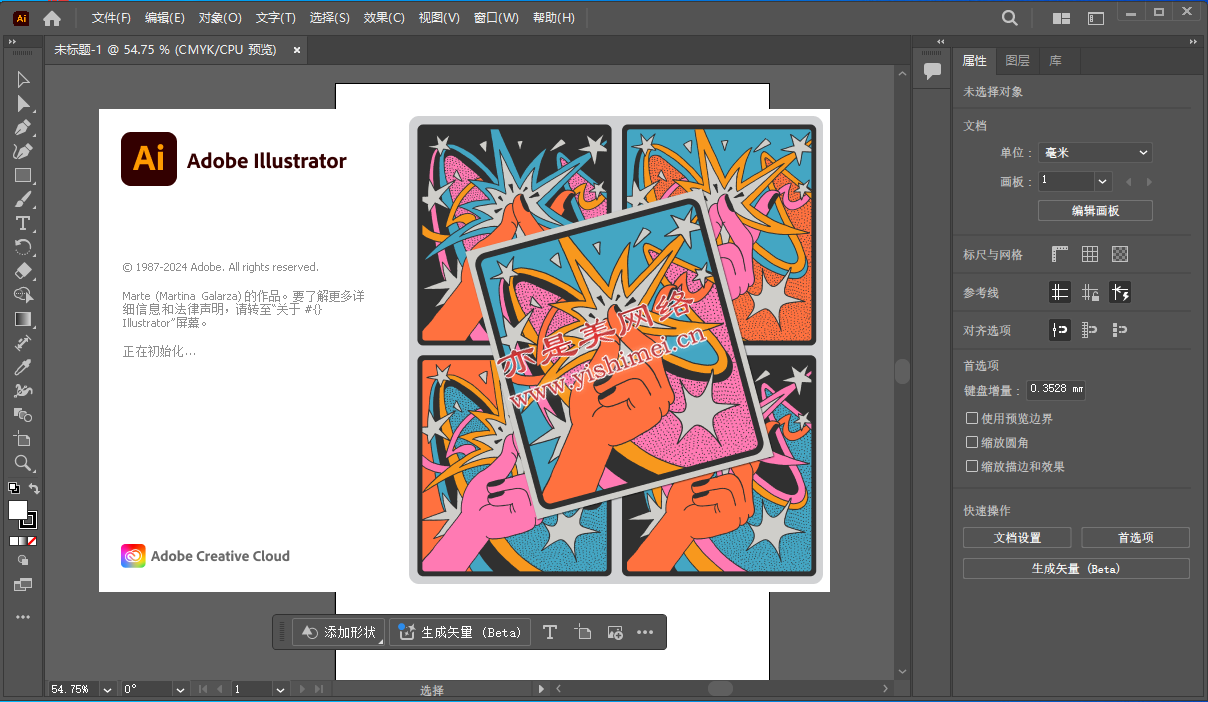Select the Zoom magnifier tool
Image resolution: width=1208 pixels, height=702 pixels.
pyautogui.click(x=23, y=463)
